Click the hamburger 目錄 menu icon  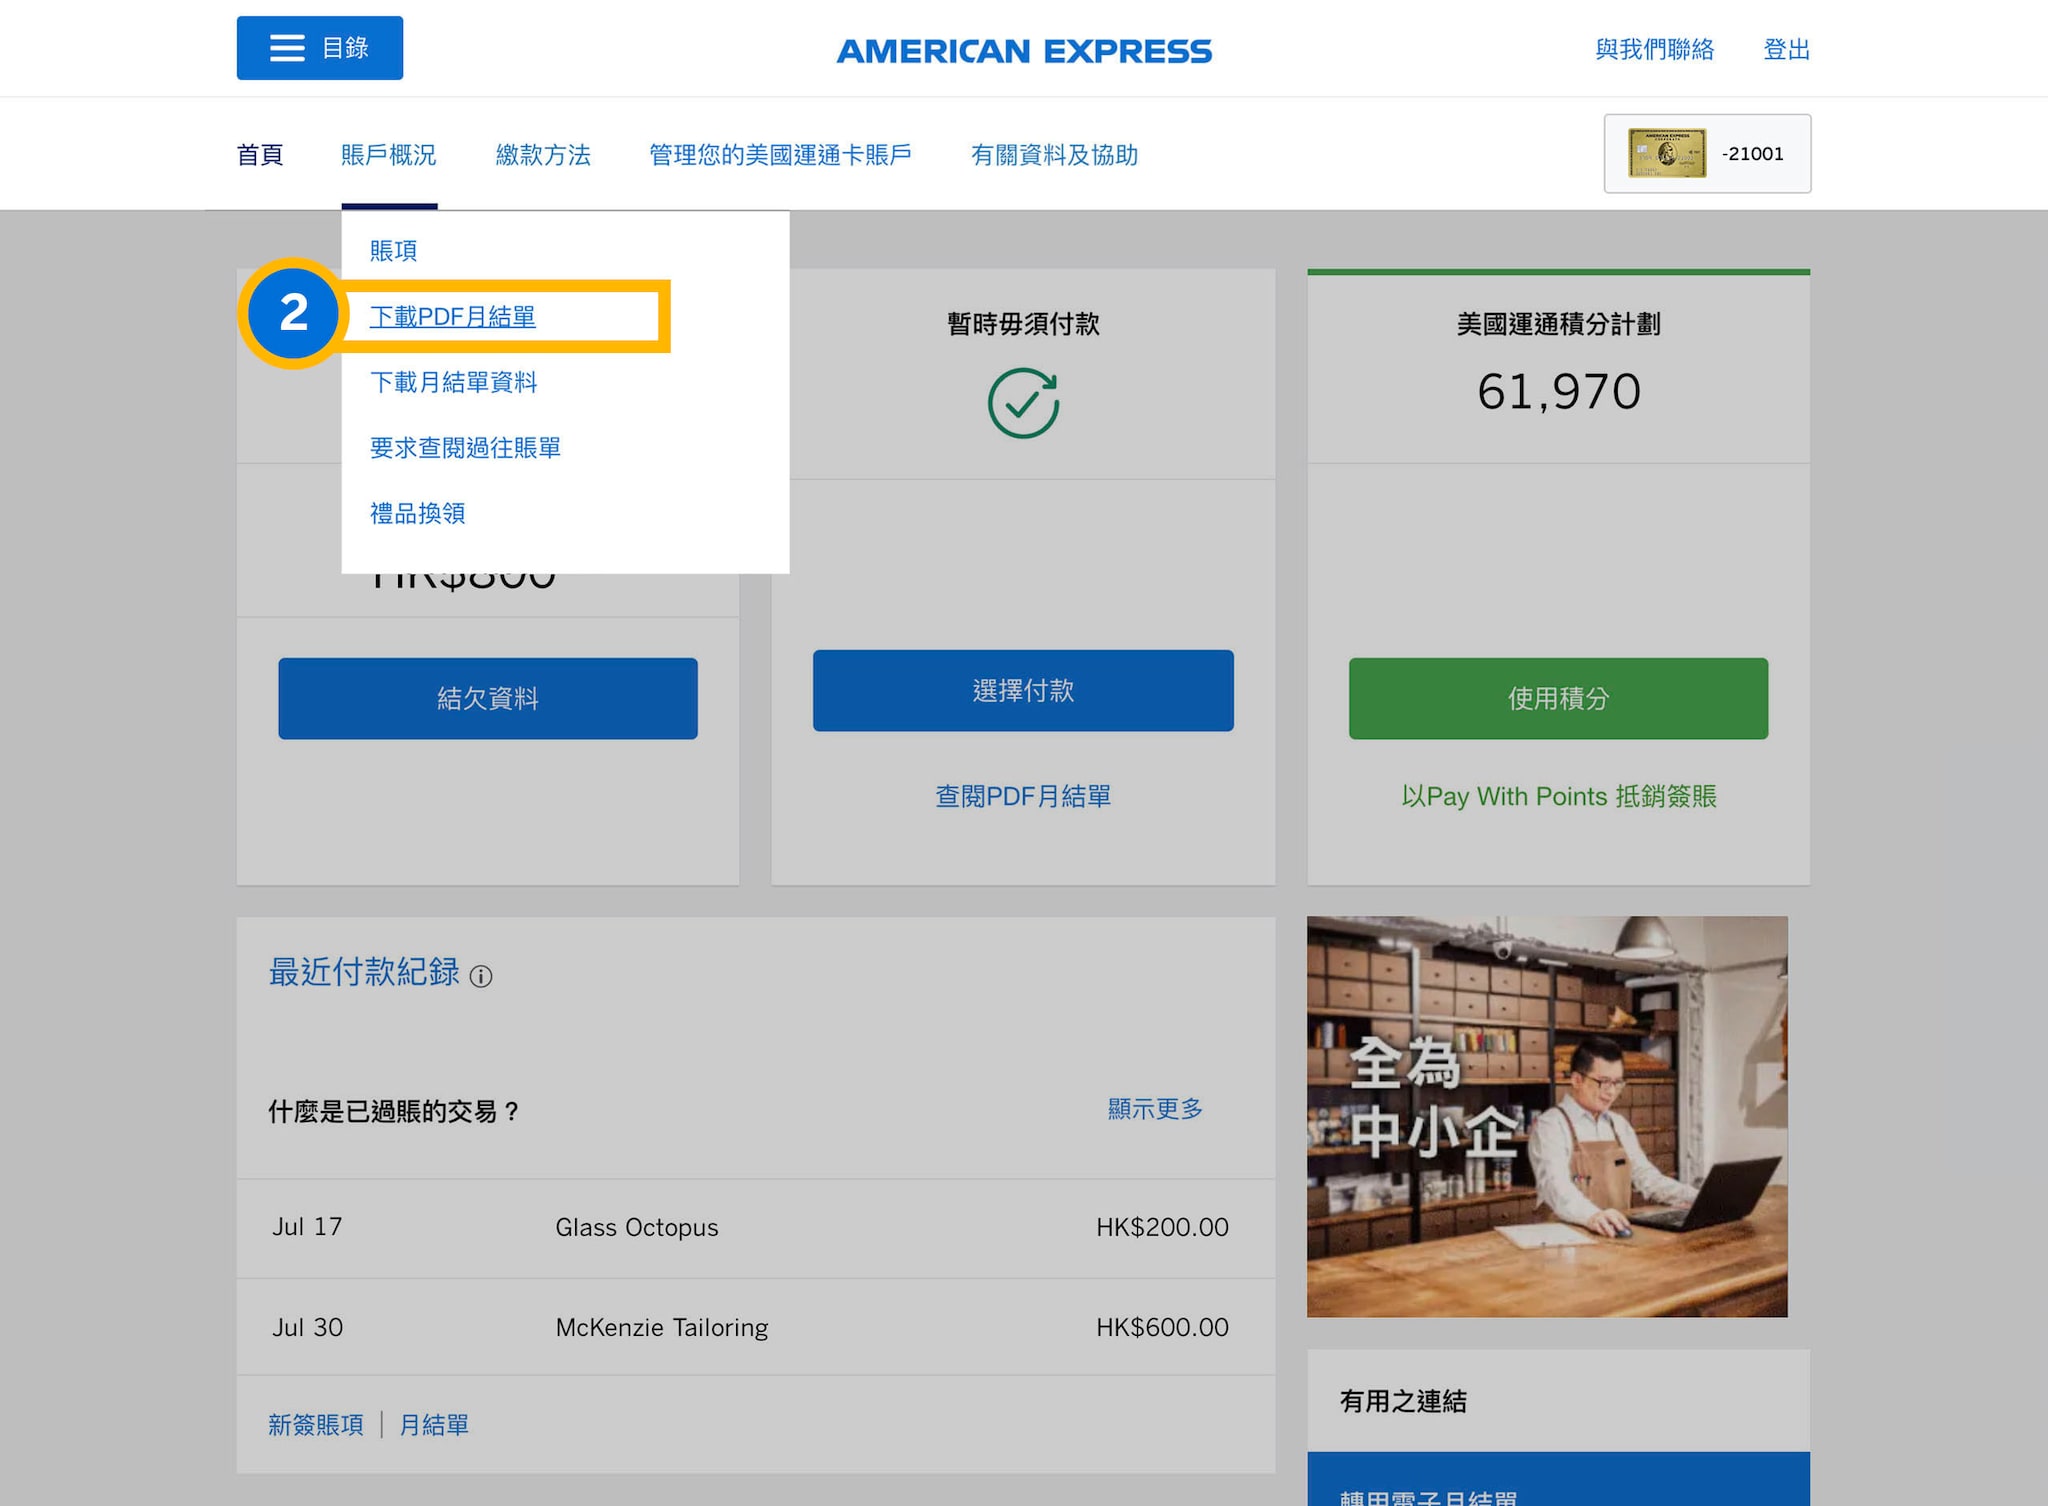coord(287,48)
